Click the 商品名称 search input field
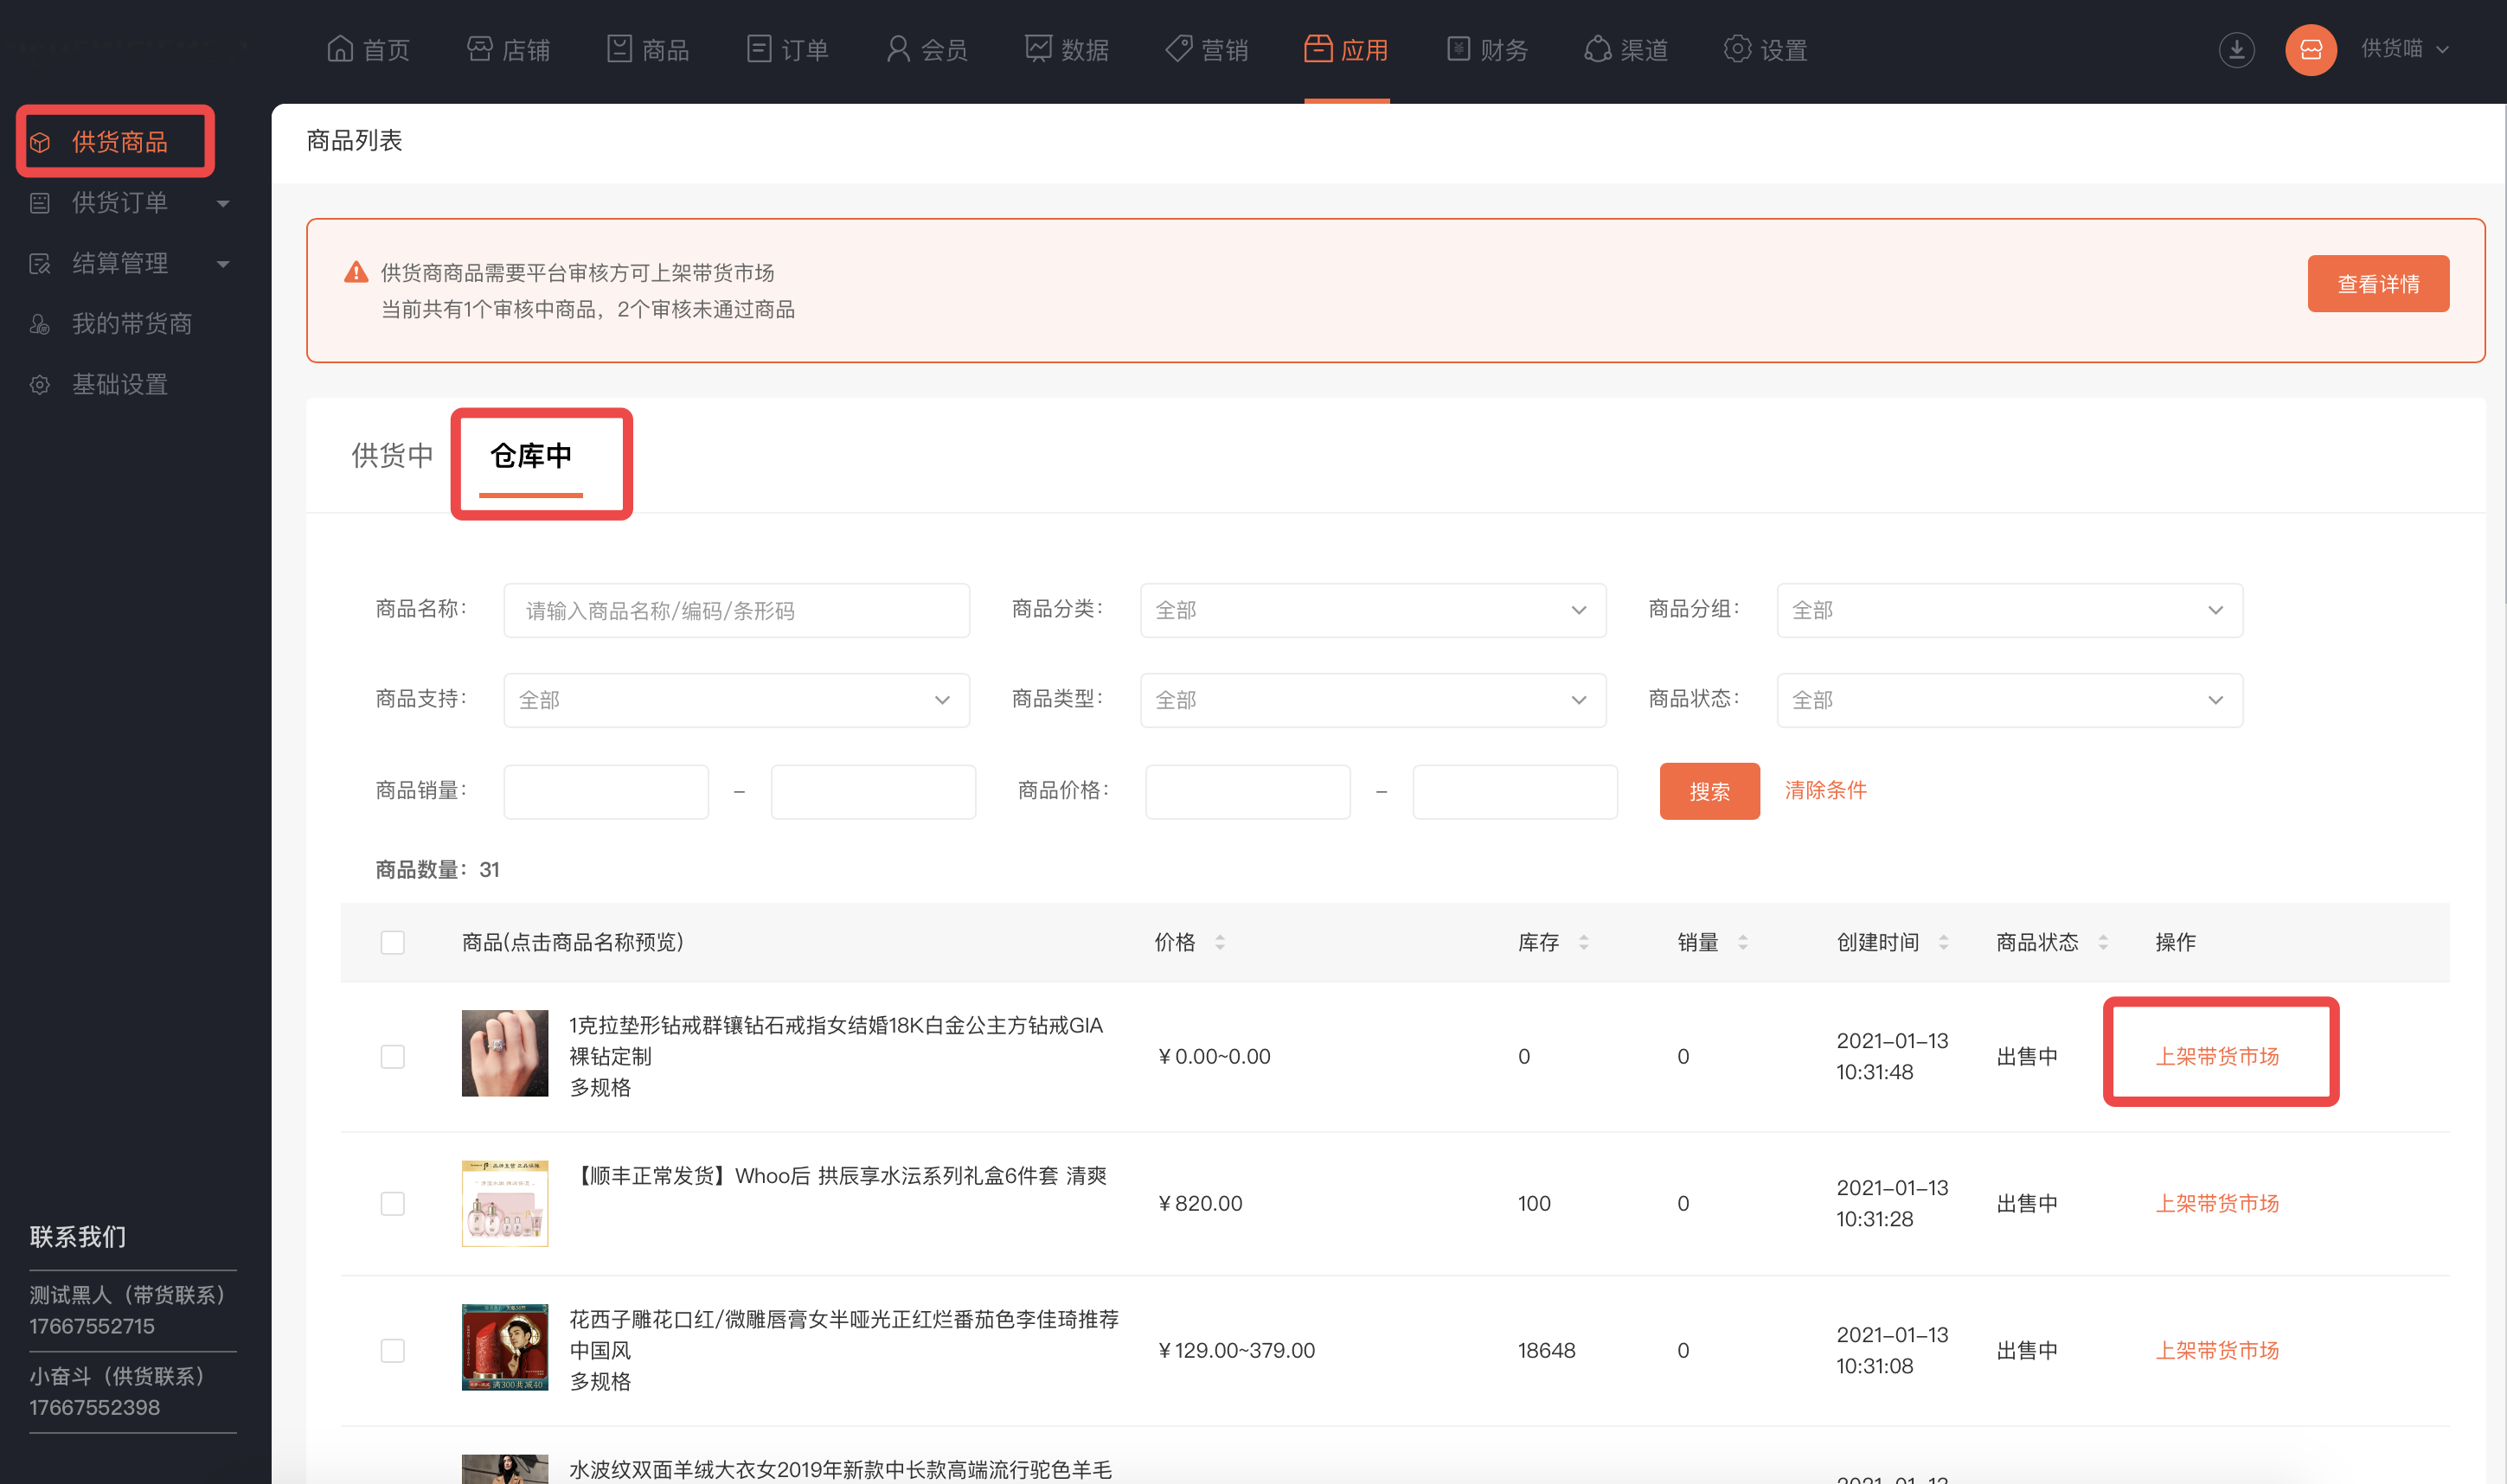 pos(736,610)
